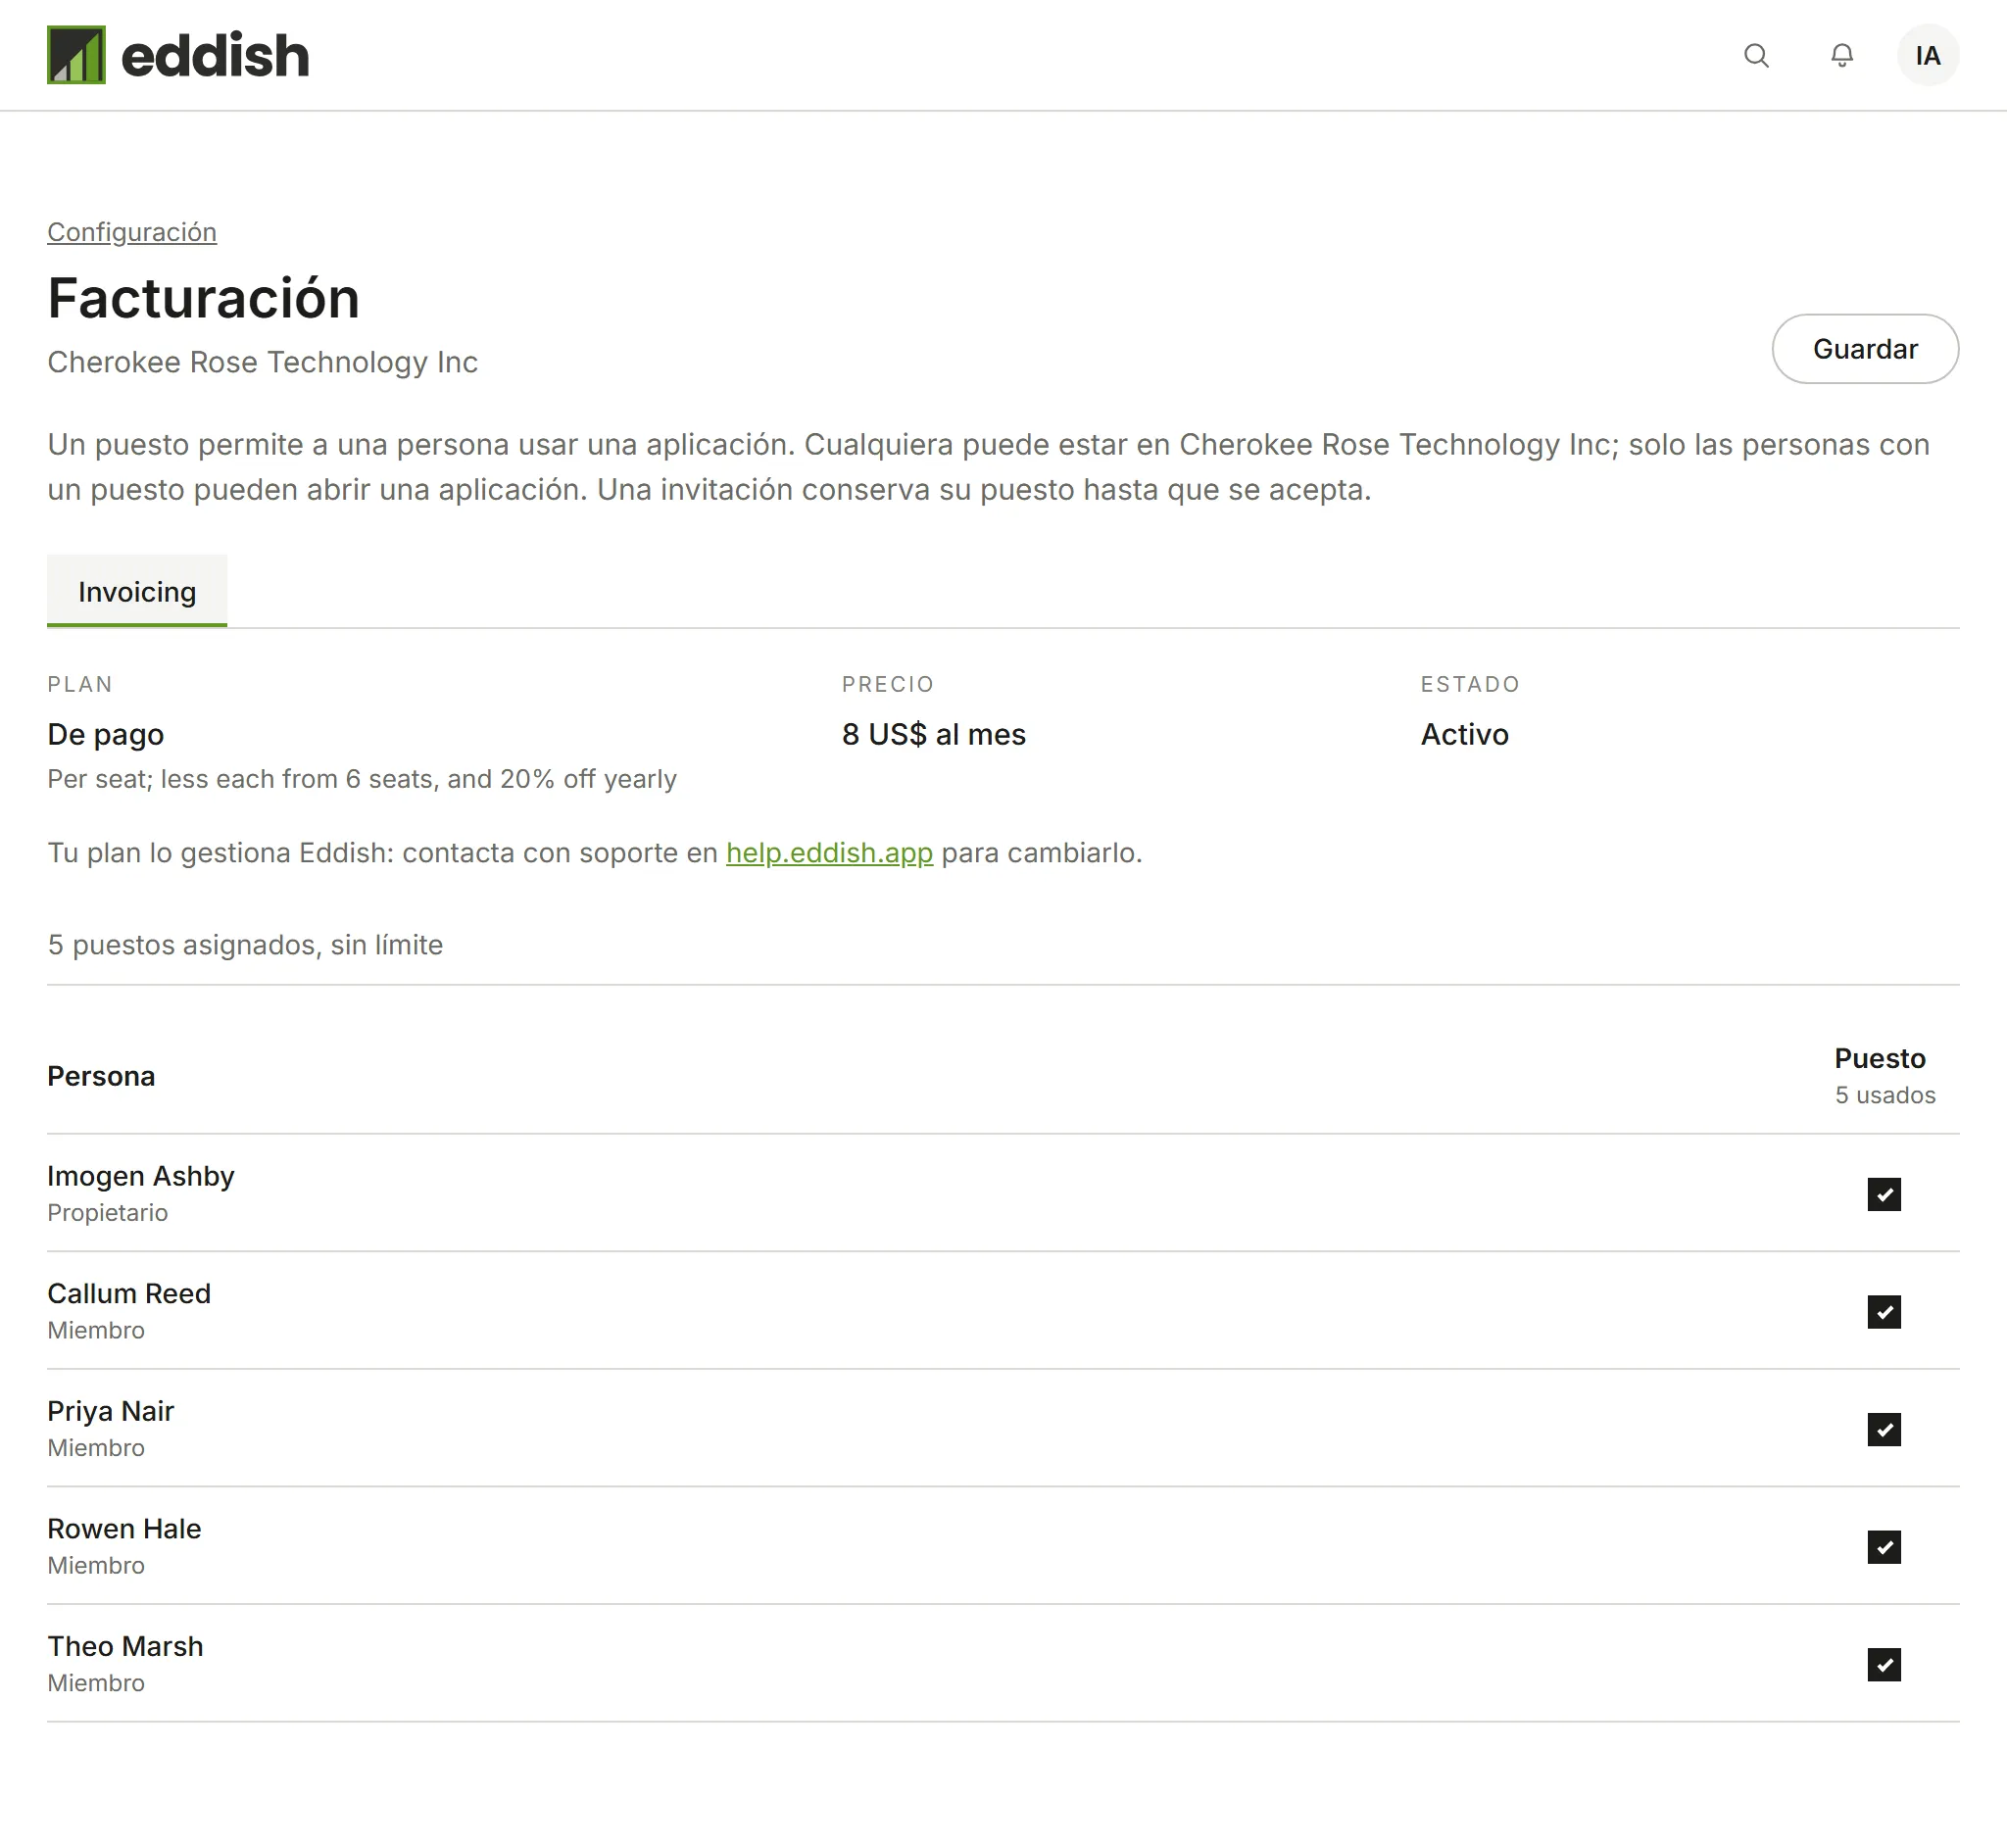Click the search magnifier icon
This screenshot has width=2007, height=1848.
(1756, 55)
